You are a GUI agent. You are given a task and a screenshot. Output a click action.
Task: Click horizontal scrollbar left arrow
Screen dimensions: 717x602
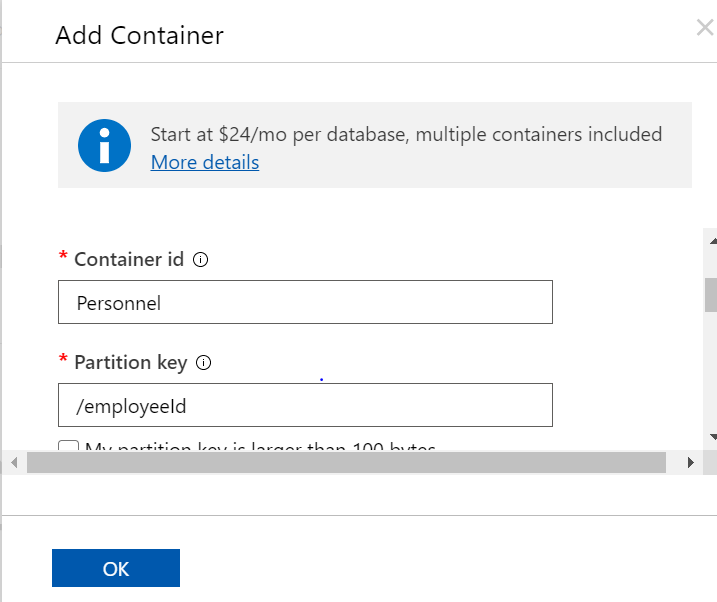click(x=12, y=462)
